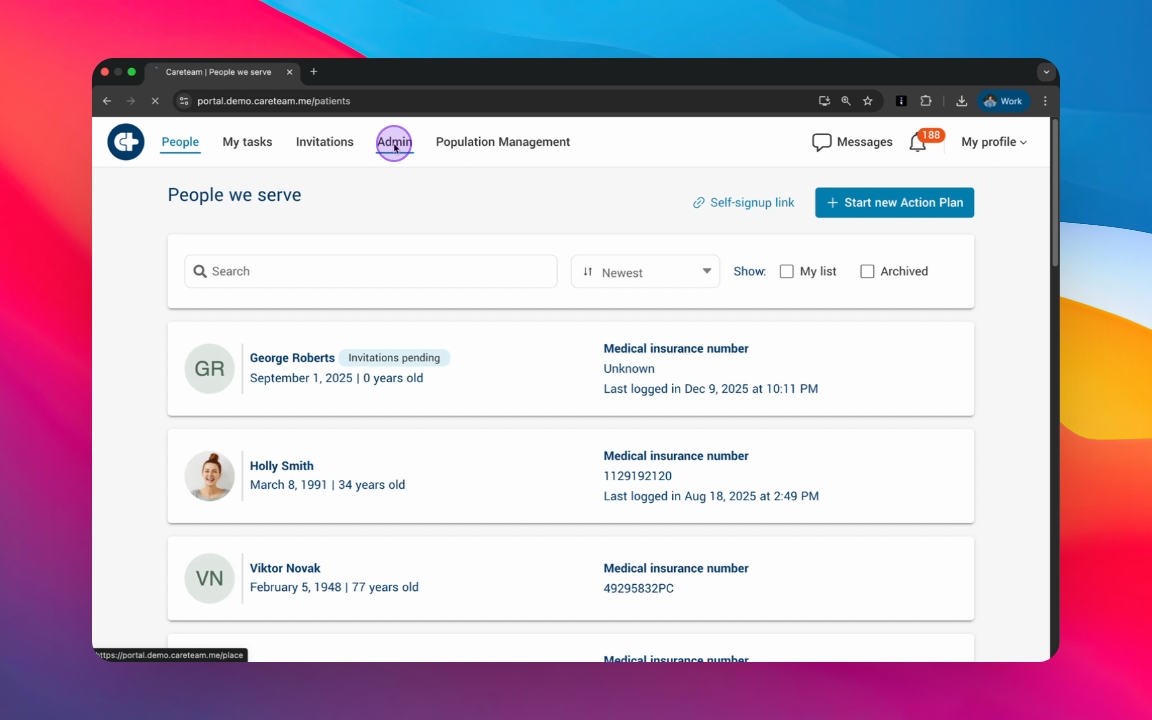1152x720 pixels.
Task: Click 'March 8, 1991 | 34 years old'
Action: point(327,485)
